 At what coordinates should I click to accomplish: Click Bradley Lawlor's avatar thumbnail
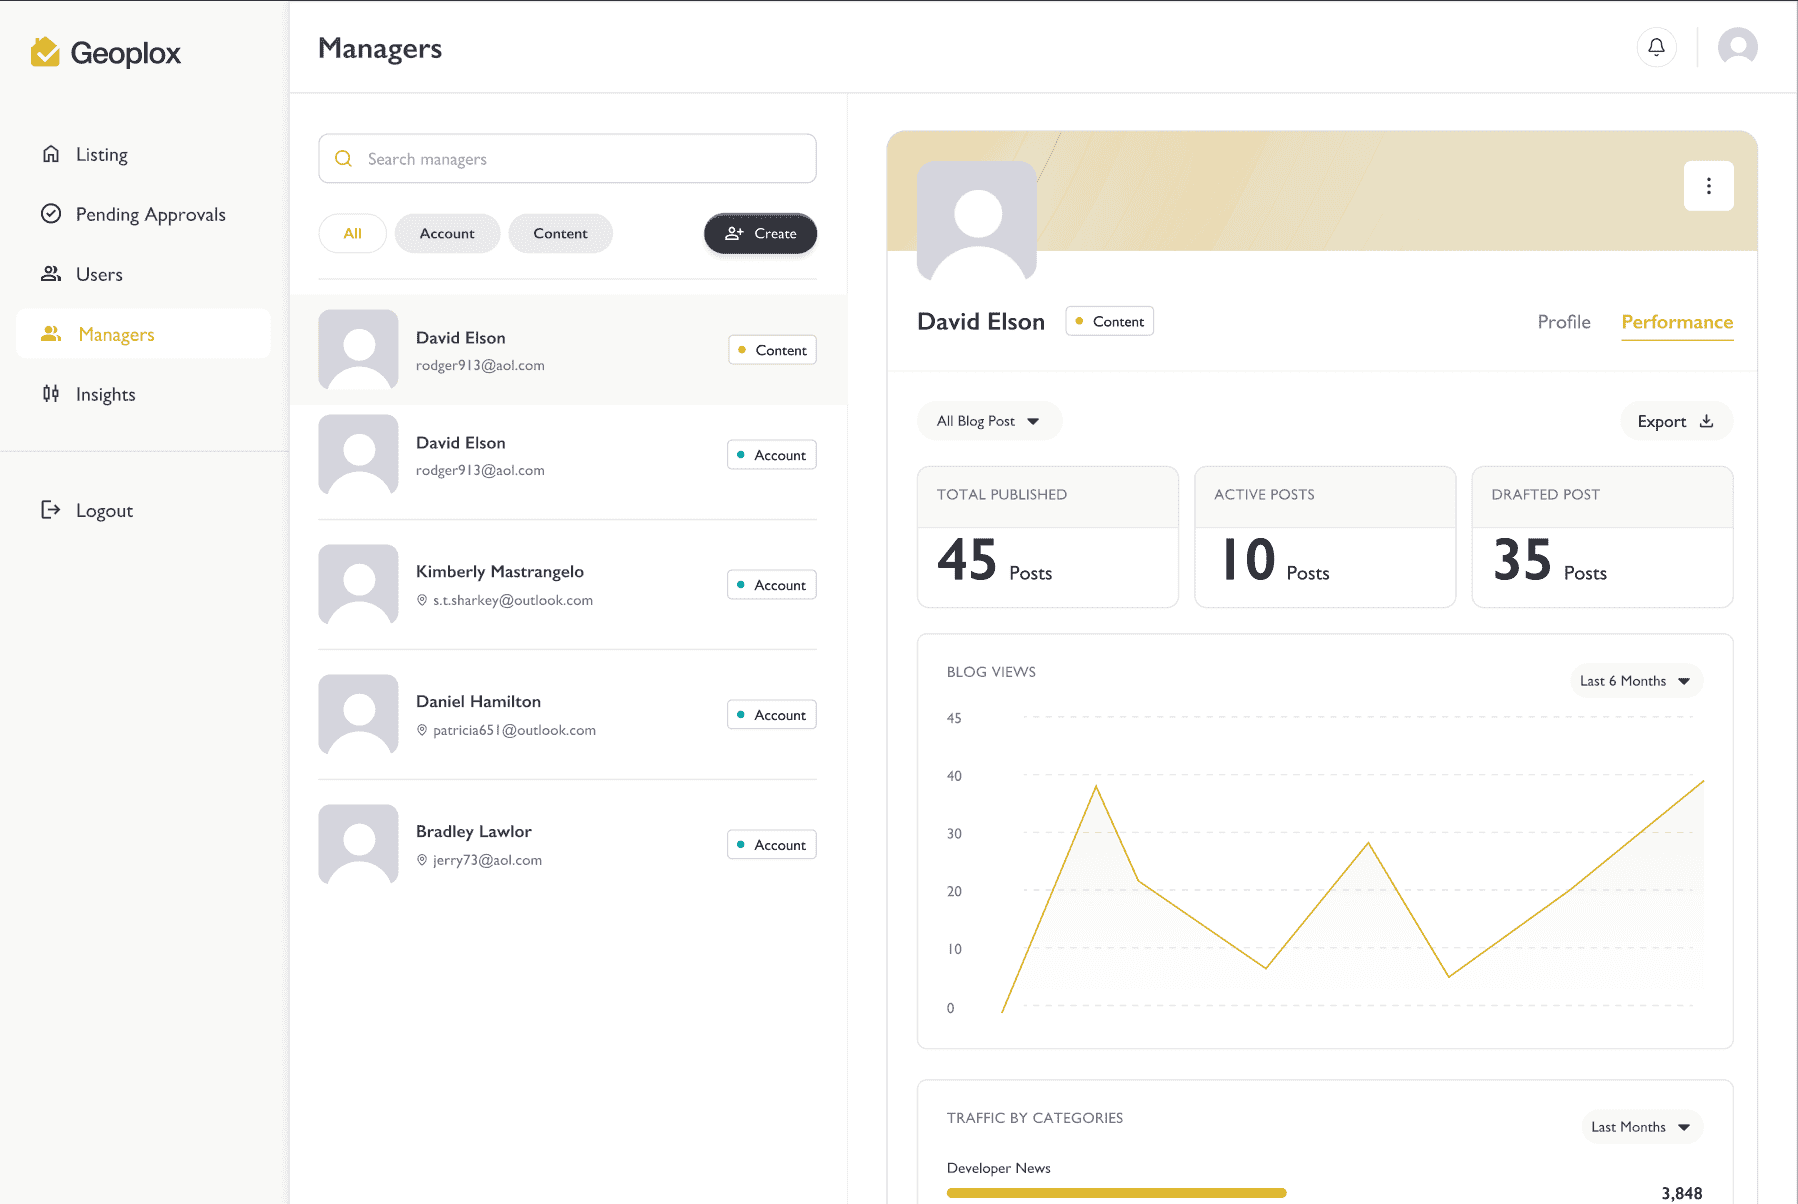pyautogui.click(x=358, y=845)
